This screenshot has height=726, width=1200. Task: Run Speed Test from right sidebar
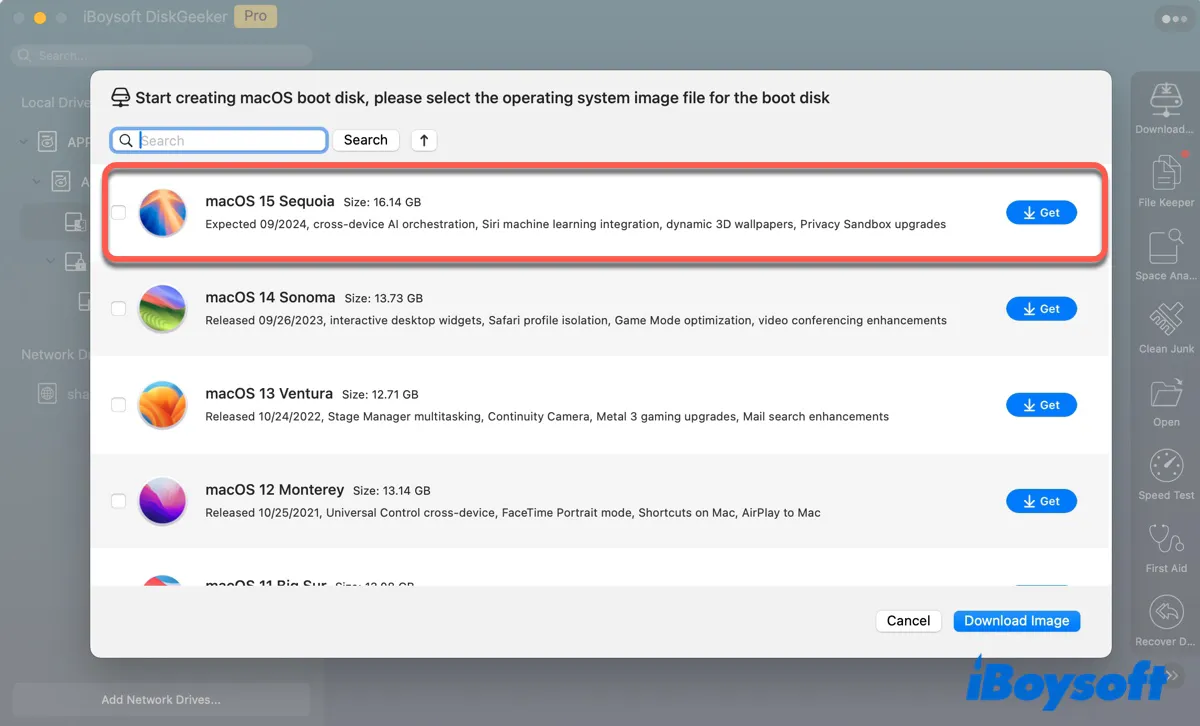point(1165,474)
